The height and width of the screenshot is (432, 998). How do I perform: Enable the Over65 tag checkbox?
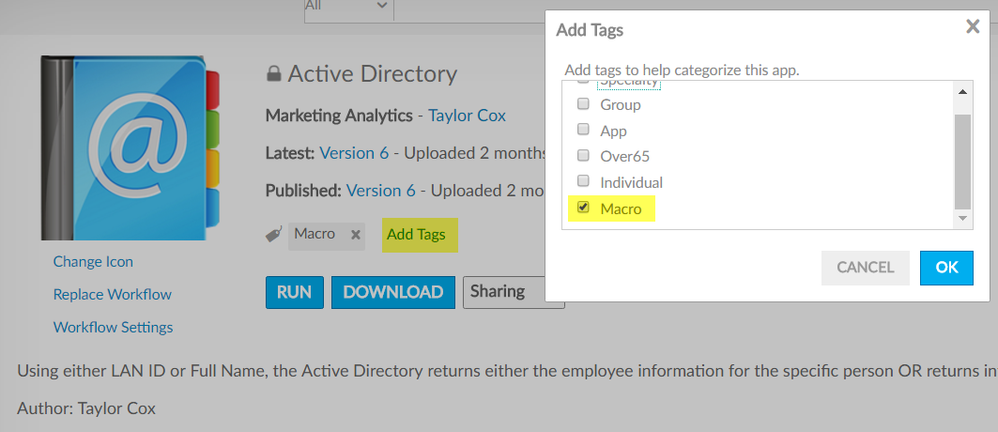(584, 156)
